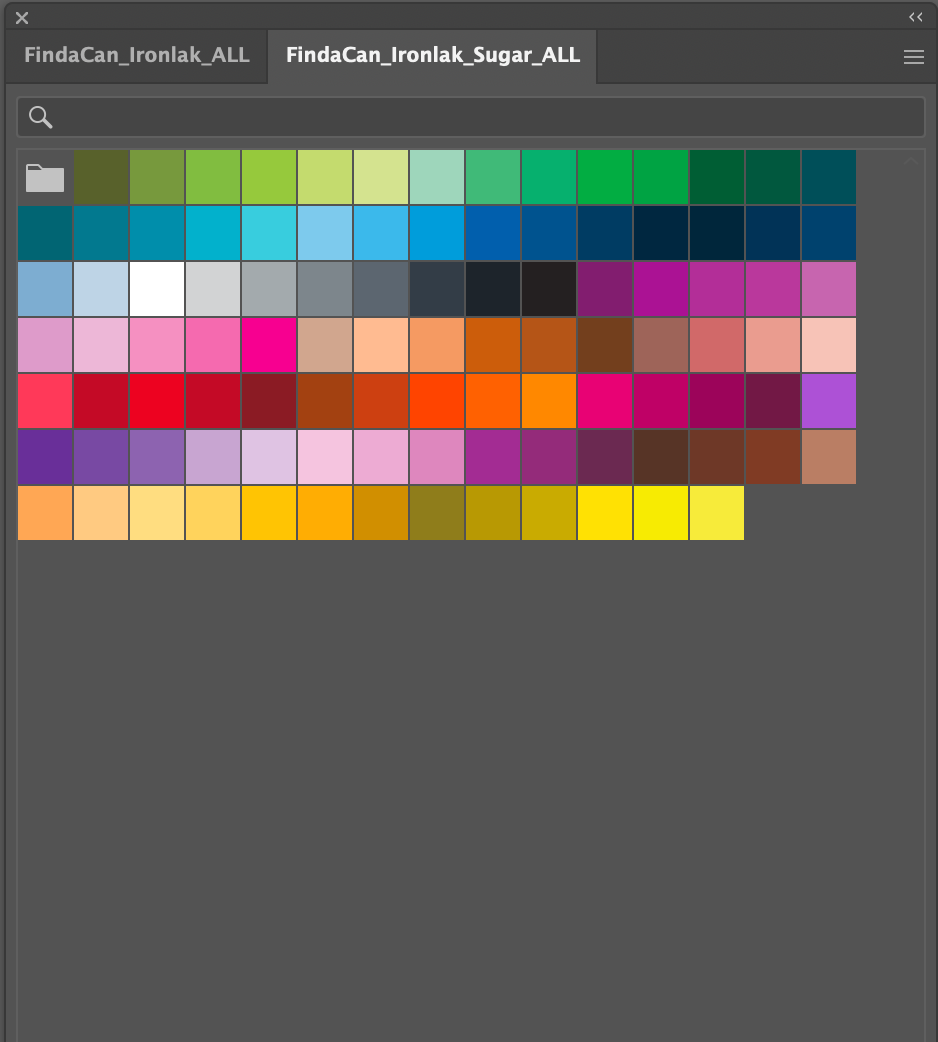Choose the light sky blue swatch
The width and height of the screenshot is (938, 1042).
click(325, 234)
